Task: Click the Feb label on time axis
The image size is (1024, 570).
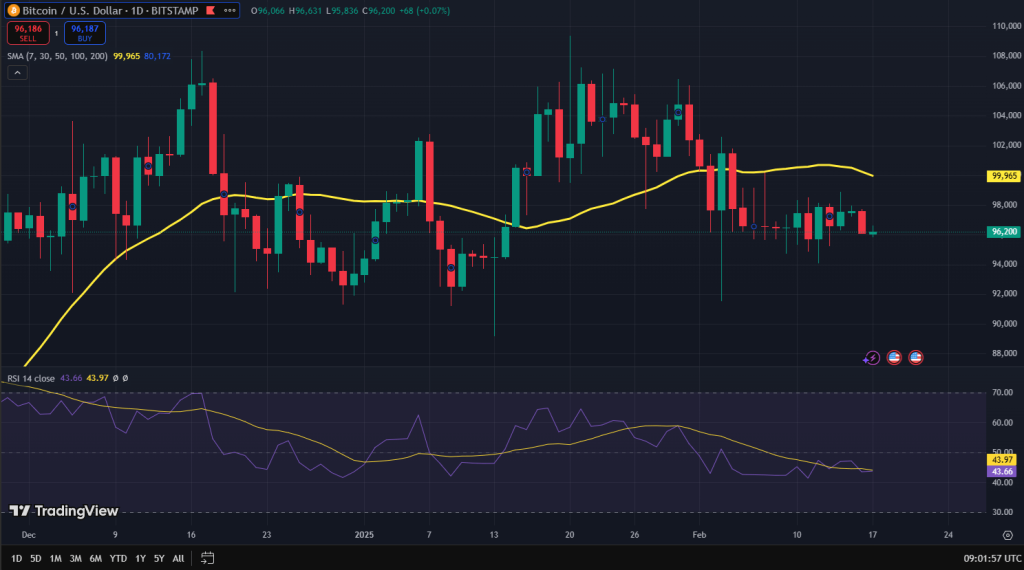Action: click(x=699, y=535)
